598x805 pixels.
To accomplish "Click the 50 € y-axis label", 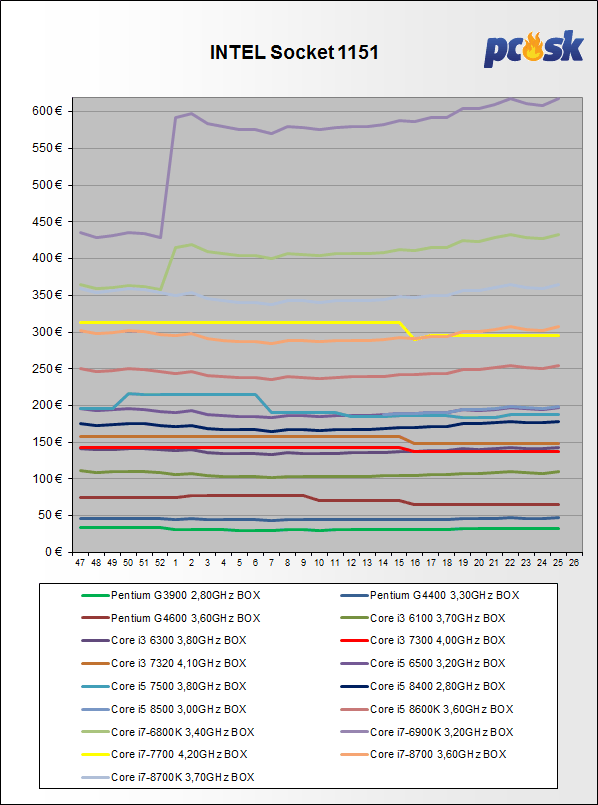I will [50, 515].
